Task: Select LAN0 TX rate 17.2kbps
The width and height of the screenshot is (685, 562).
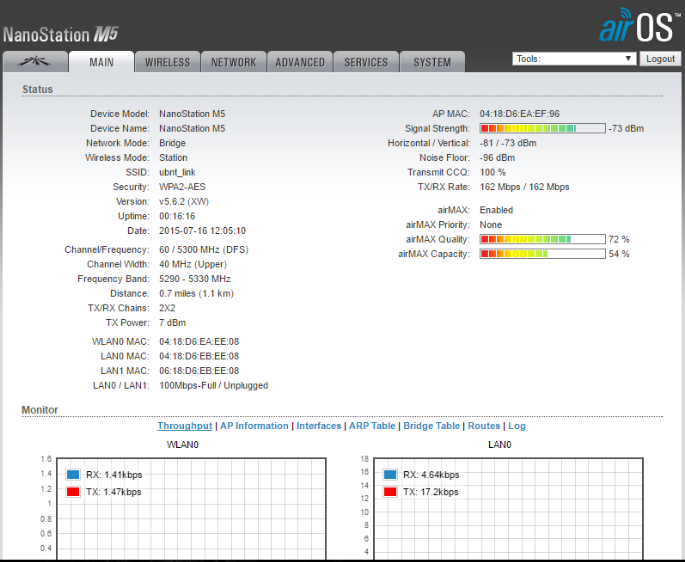Action: pyautogui.click(x=439, y=492)
